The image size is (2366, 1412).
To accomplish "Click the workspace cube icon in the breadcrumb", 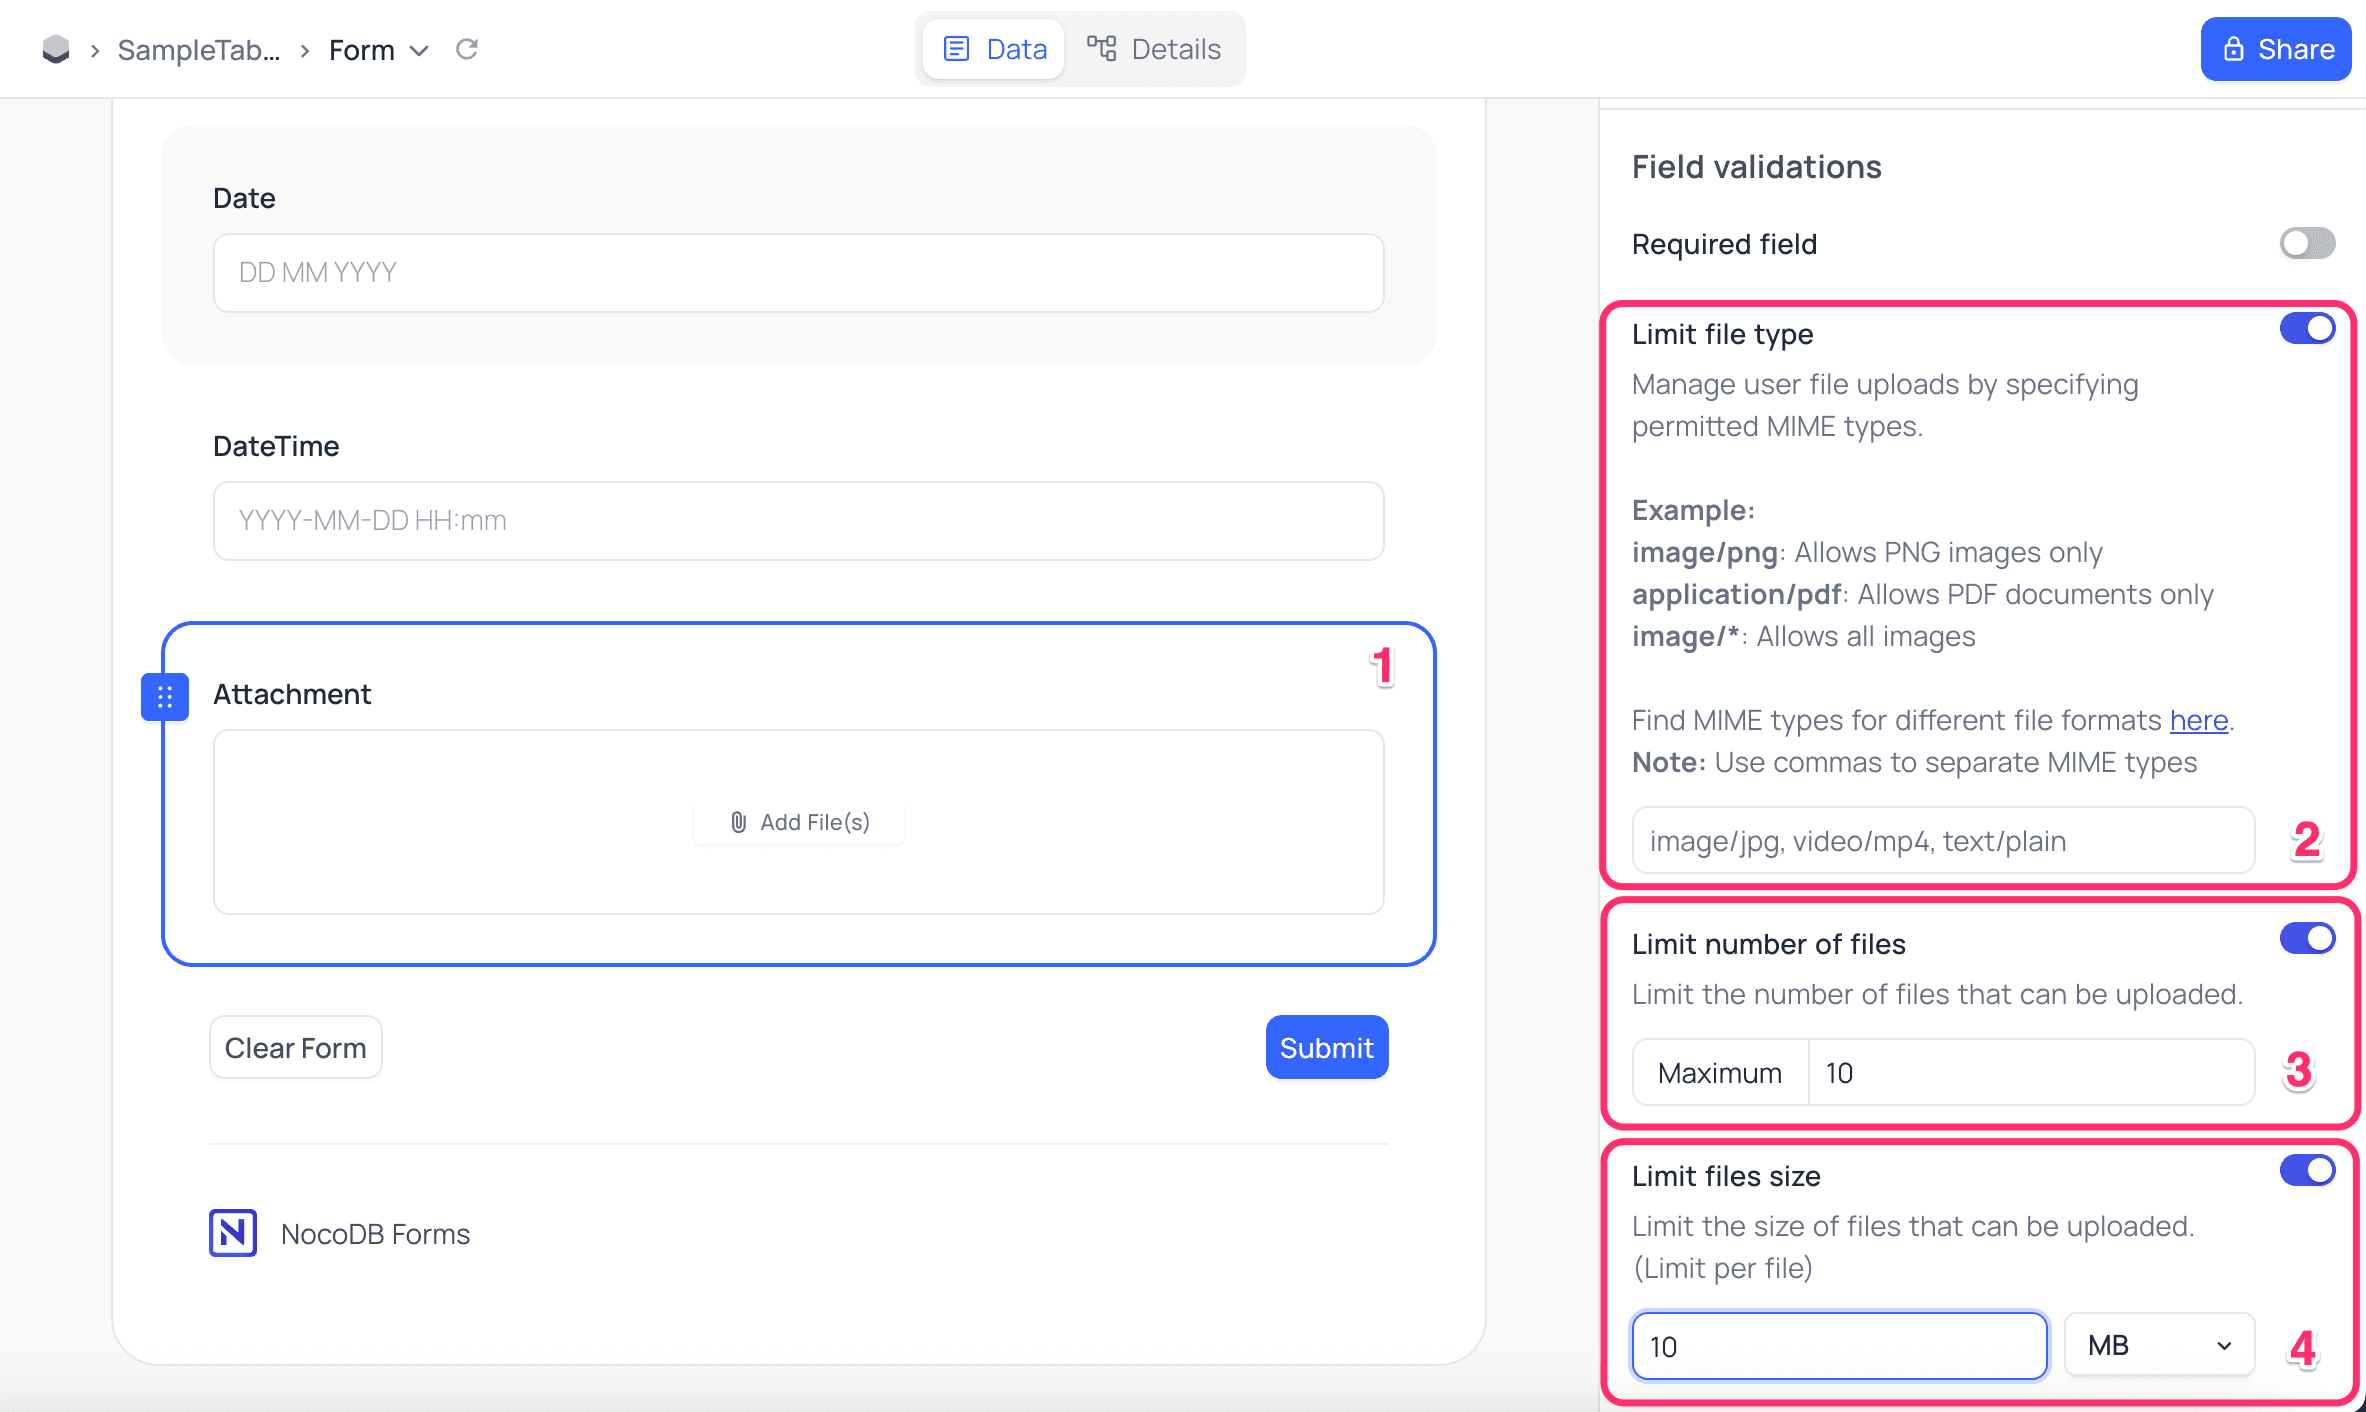I will click(56, 49).
